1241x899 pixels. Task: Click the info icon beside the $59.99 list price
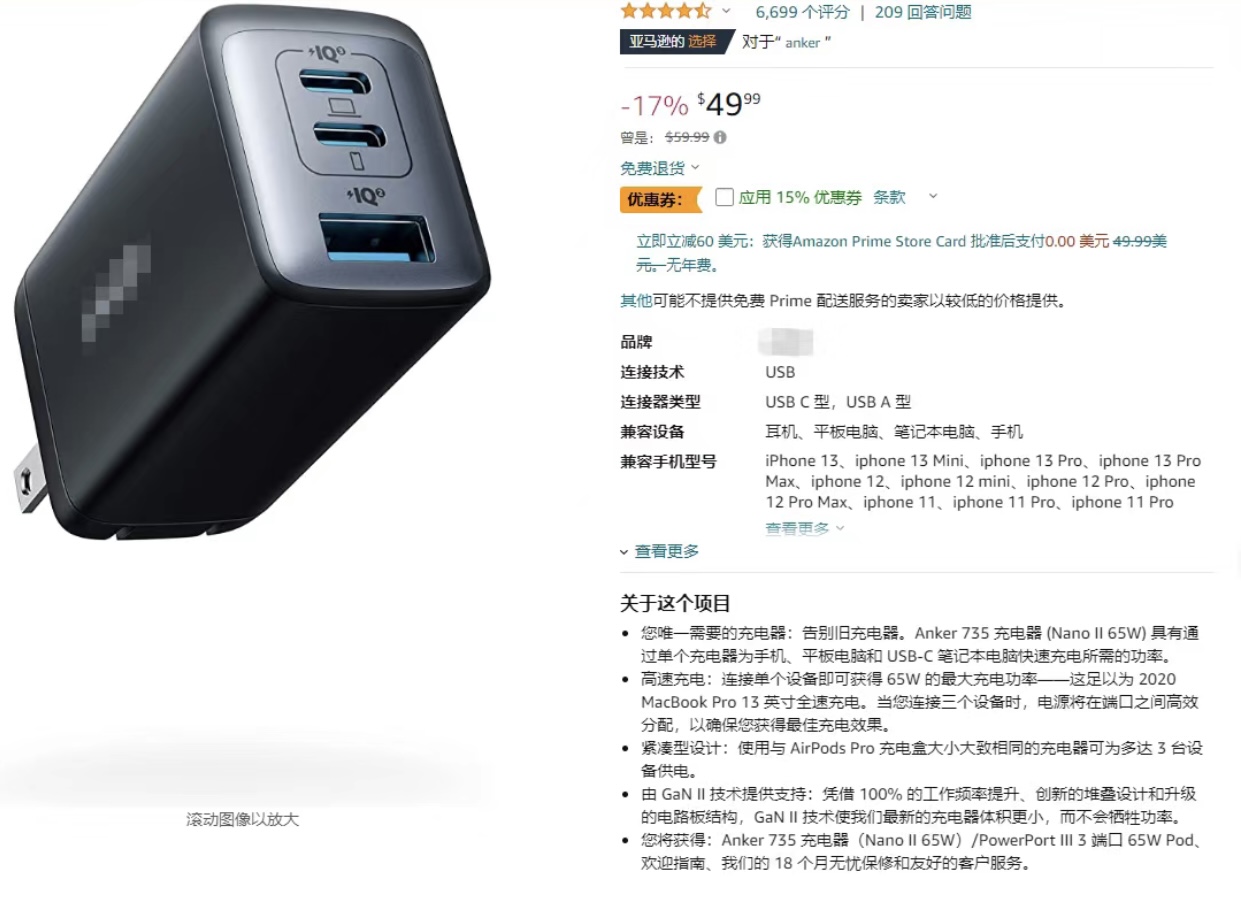(720, 138)
